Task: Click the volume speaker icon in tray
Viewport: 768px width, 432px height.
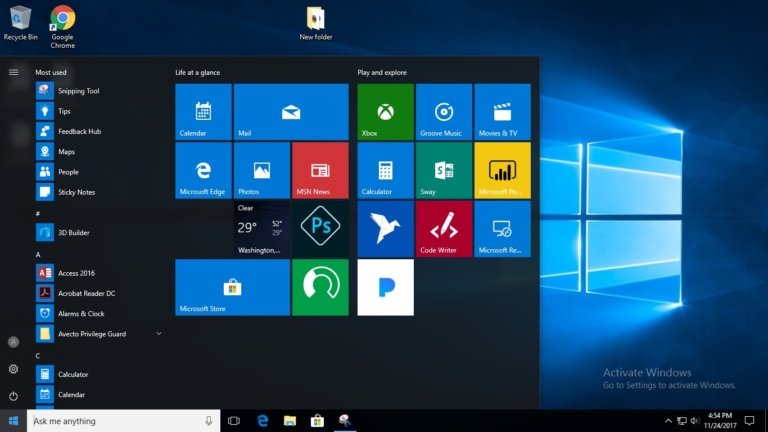Action: click(695, 421)
